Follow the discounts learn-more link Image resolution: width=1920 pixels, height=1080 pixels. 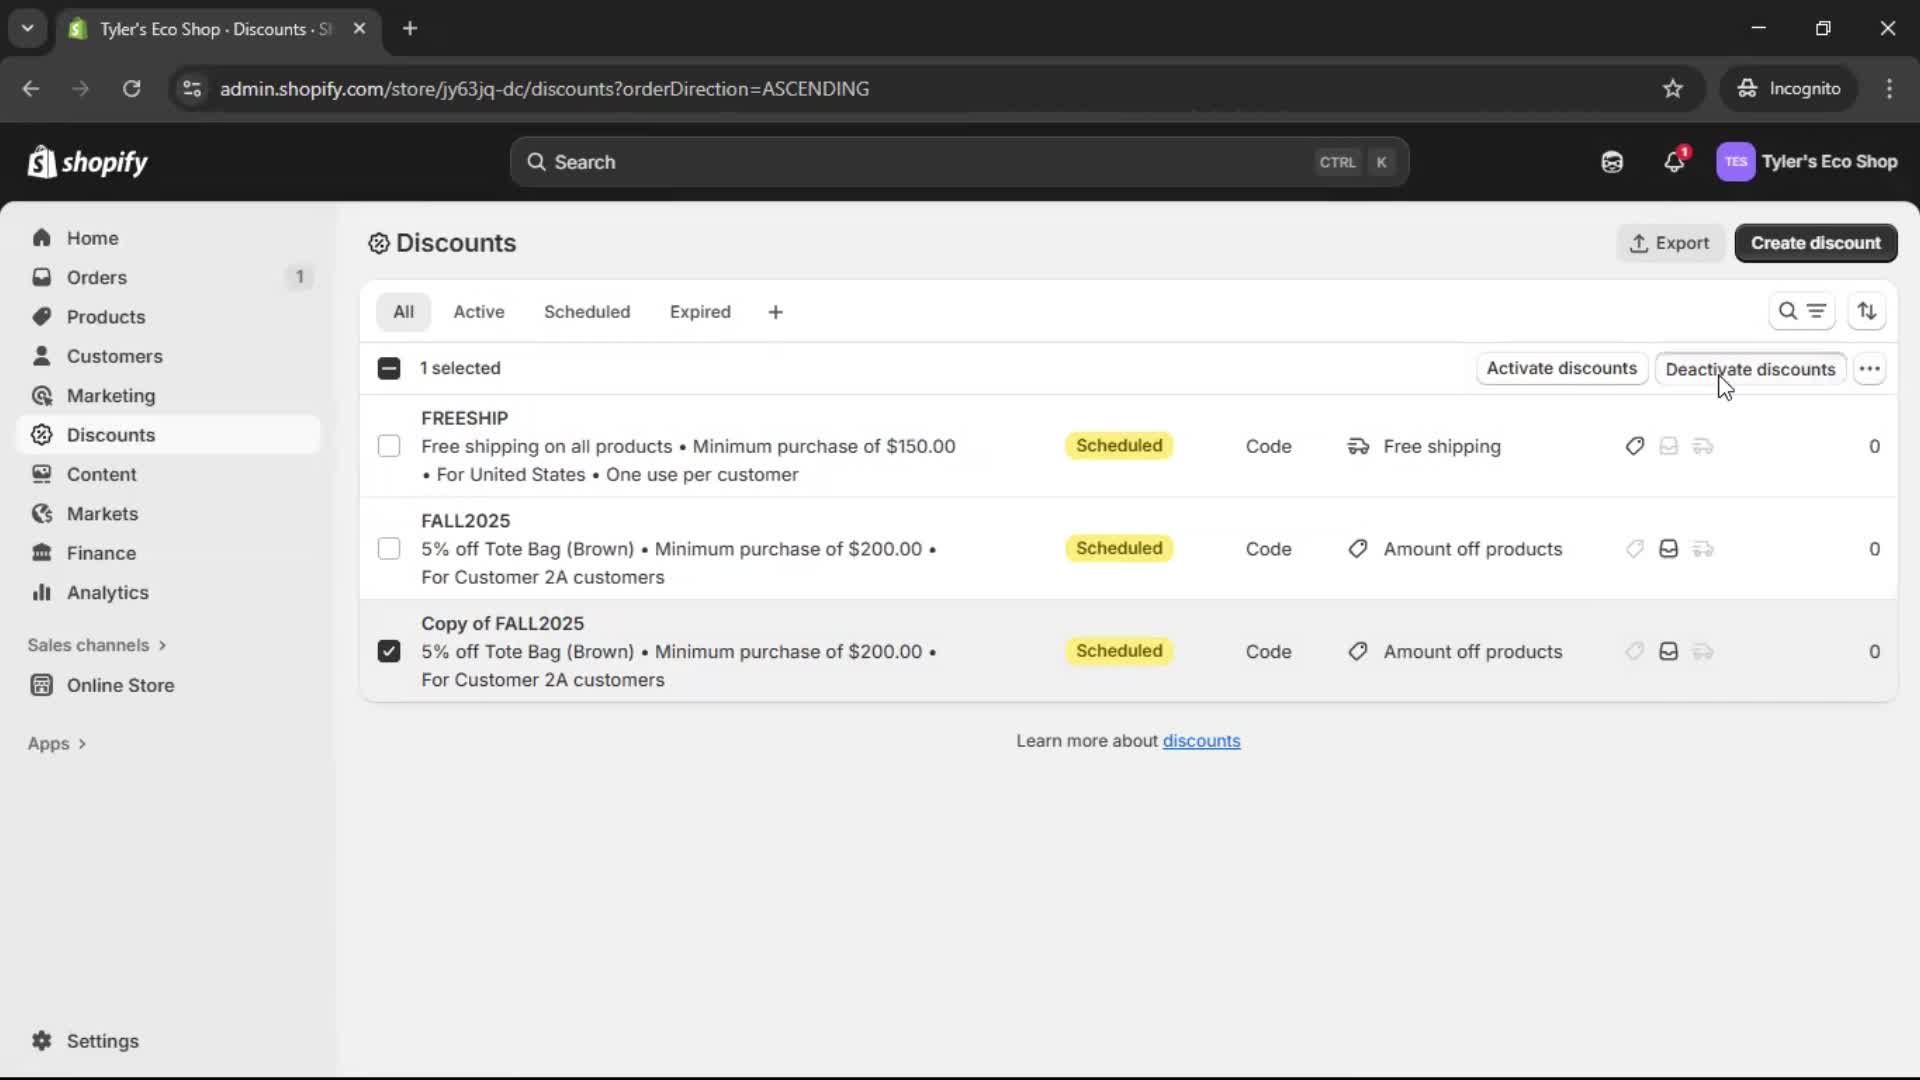[1202, 740]
